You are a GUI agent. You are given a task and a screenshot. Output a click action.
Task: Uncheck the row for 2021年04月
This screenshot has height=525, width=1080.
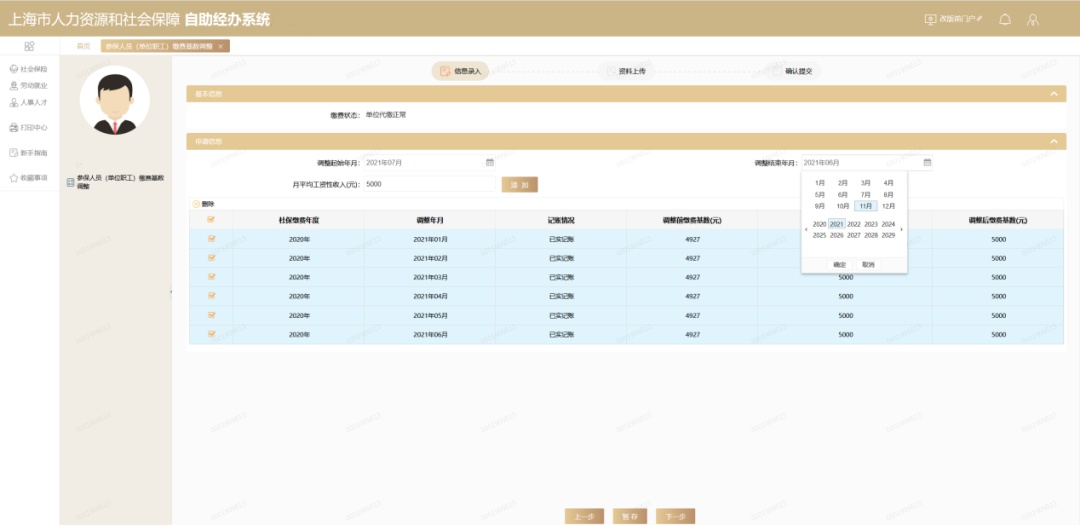(x=211, y=296)
